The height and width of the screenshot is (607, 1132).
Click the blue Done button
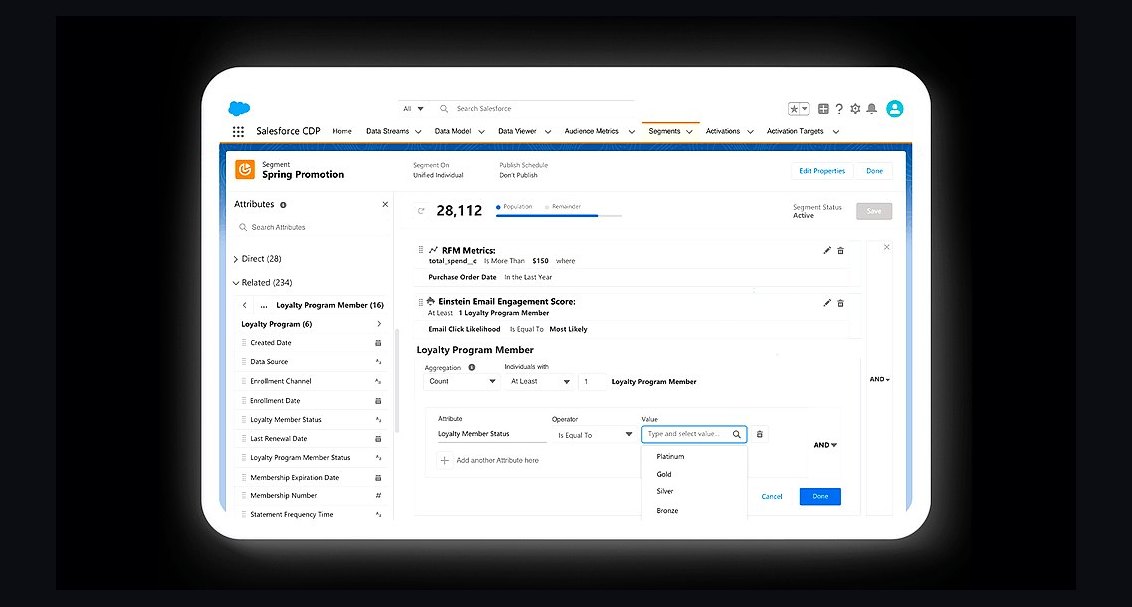tap(820, 497)
